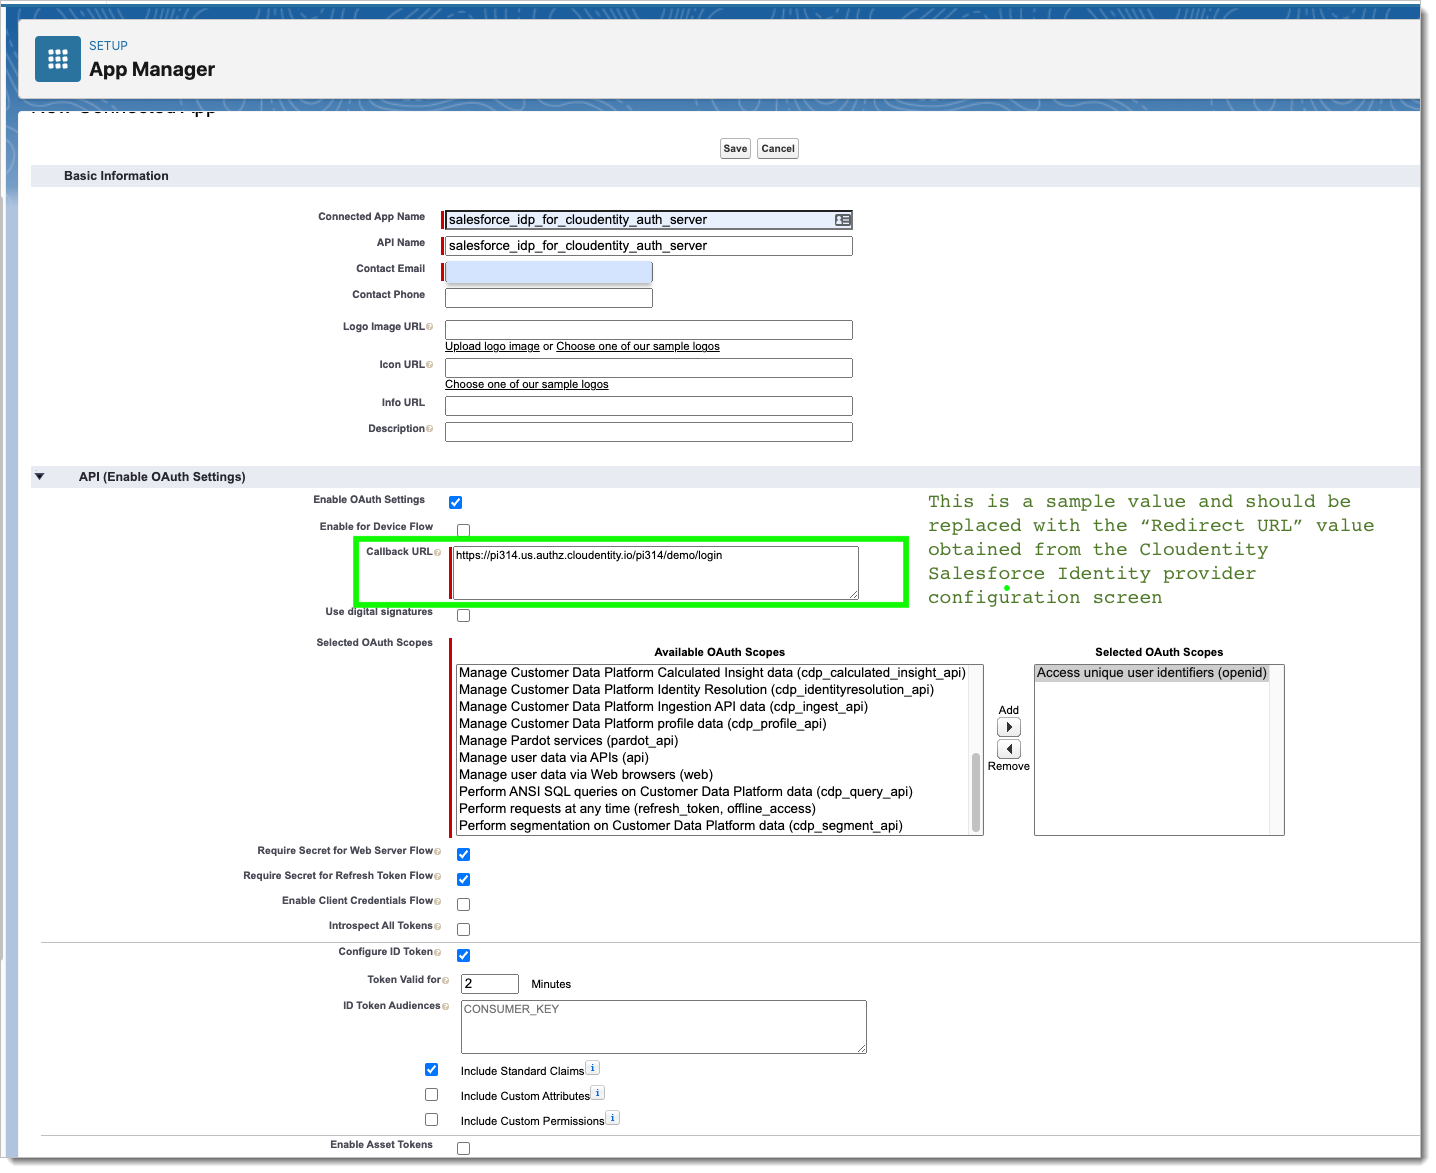Screen dimensions: 1436x1173
Task: Click the Callback URL text area
Action: 655,573
